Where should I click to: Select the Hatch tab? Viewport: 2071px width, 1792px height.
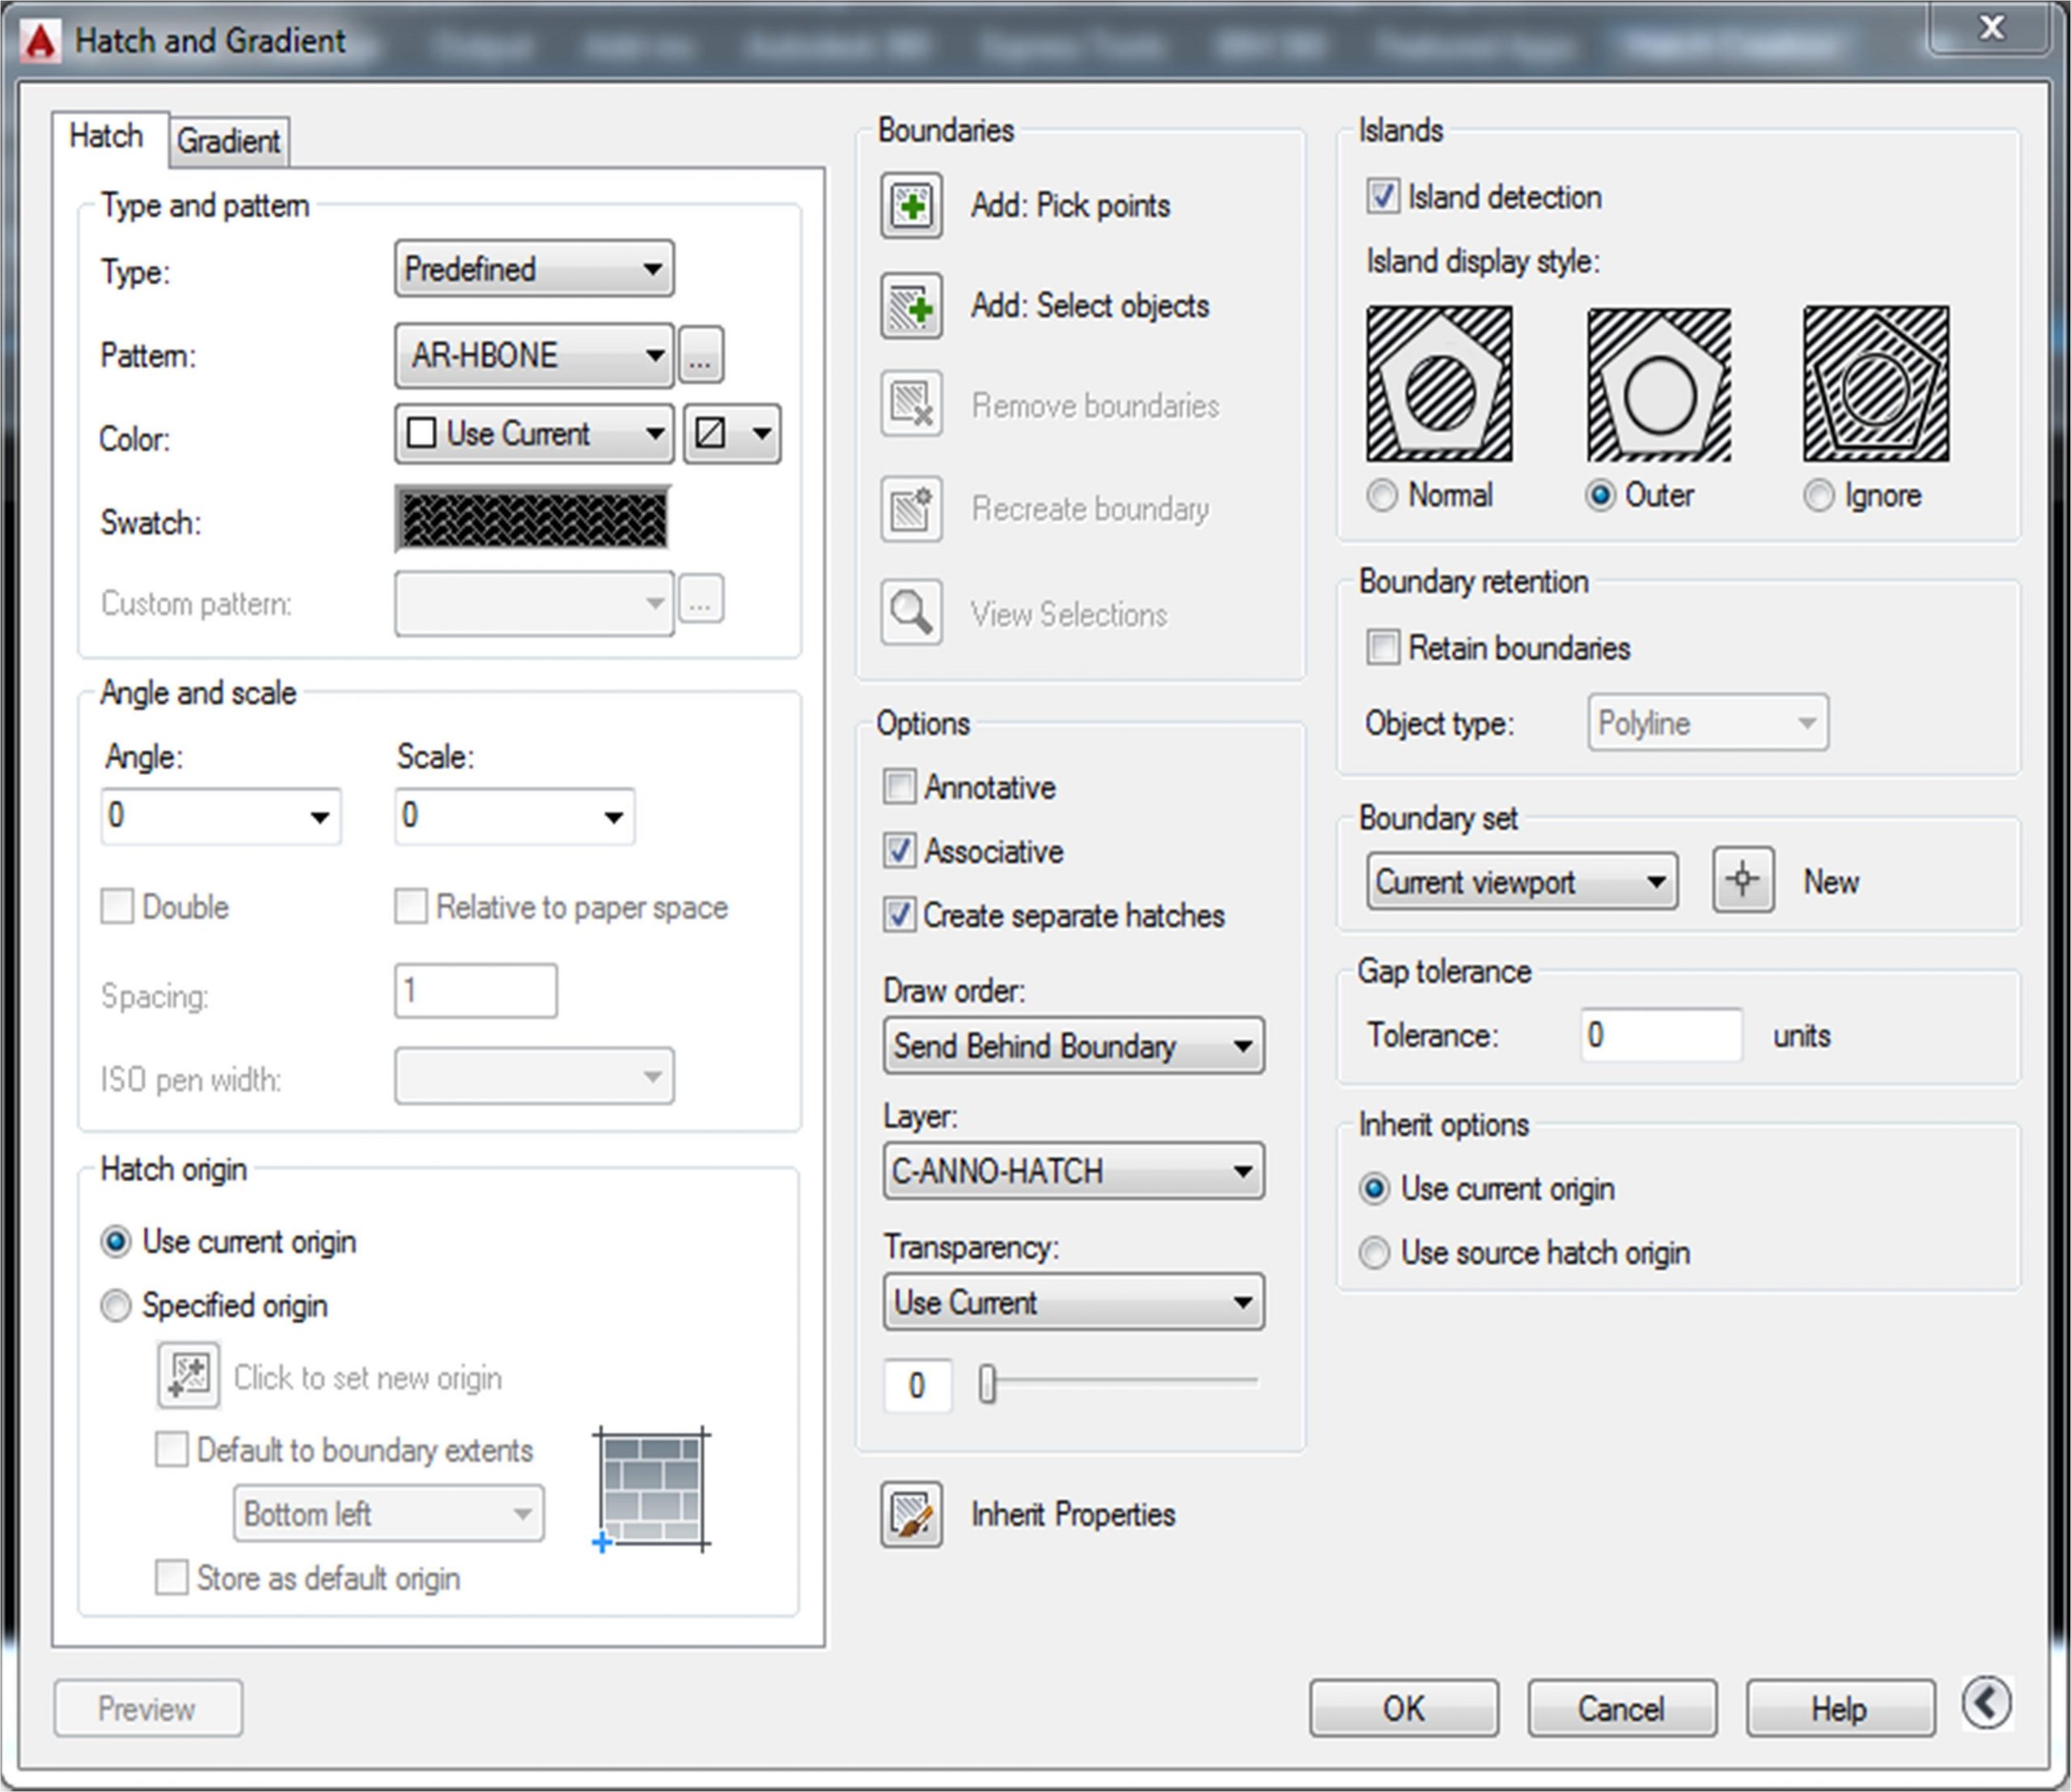pyautogui.click(x=107, y=136)
